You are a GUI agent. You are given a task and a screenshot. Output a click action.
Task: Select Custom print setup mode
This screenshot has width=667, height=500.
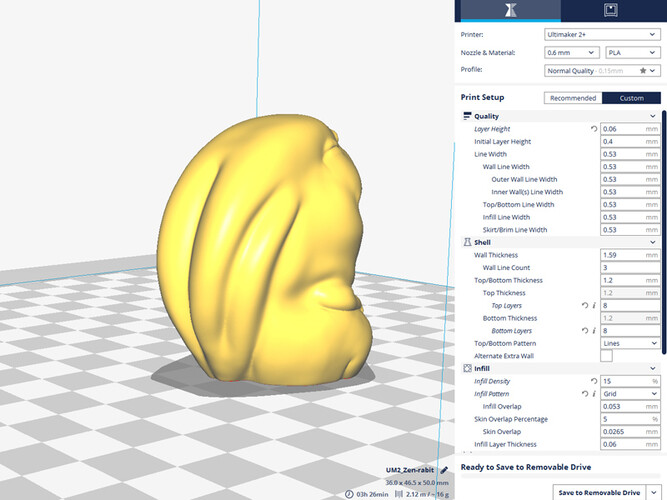click(631, 98)
